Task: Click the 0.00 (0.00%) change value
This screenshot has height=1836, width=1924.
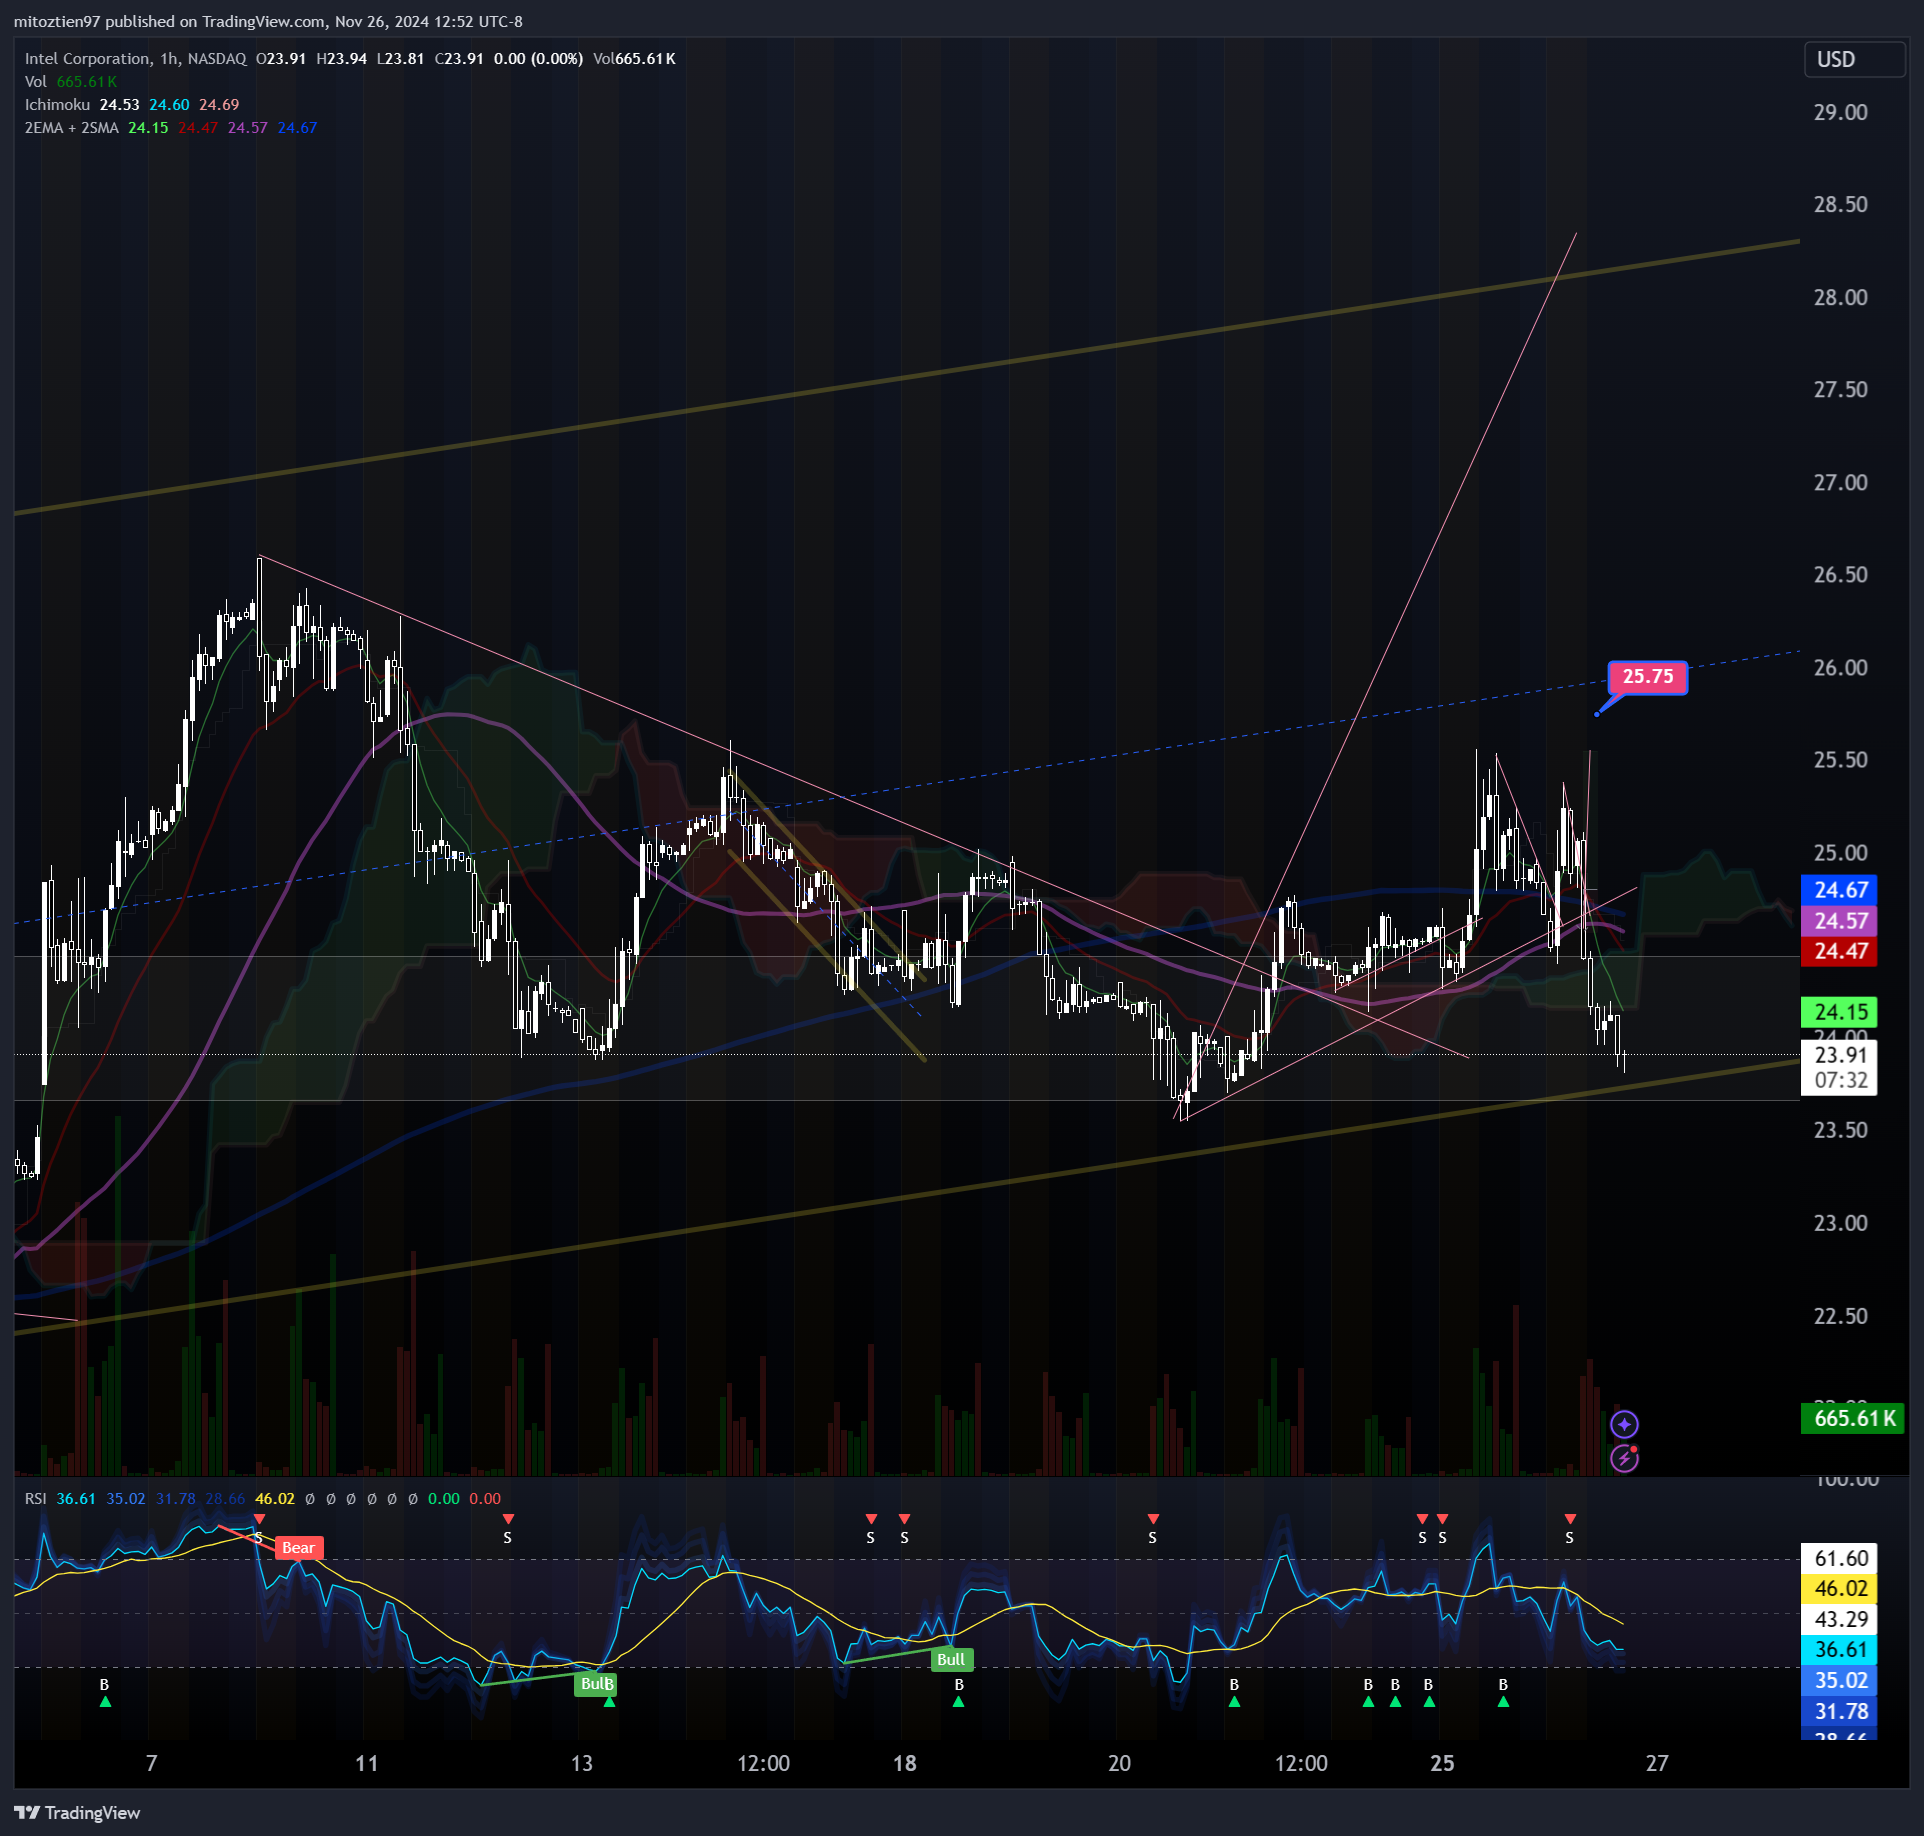Action: 538,59
